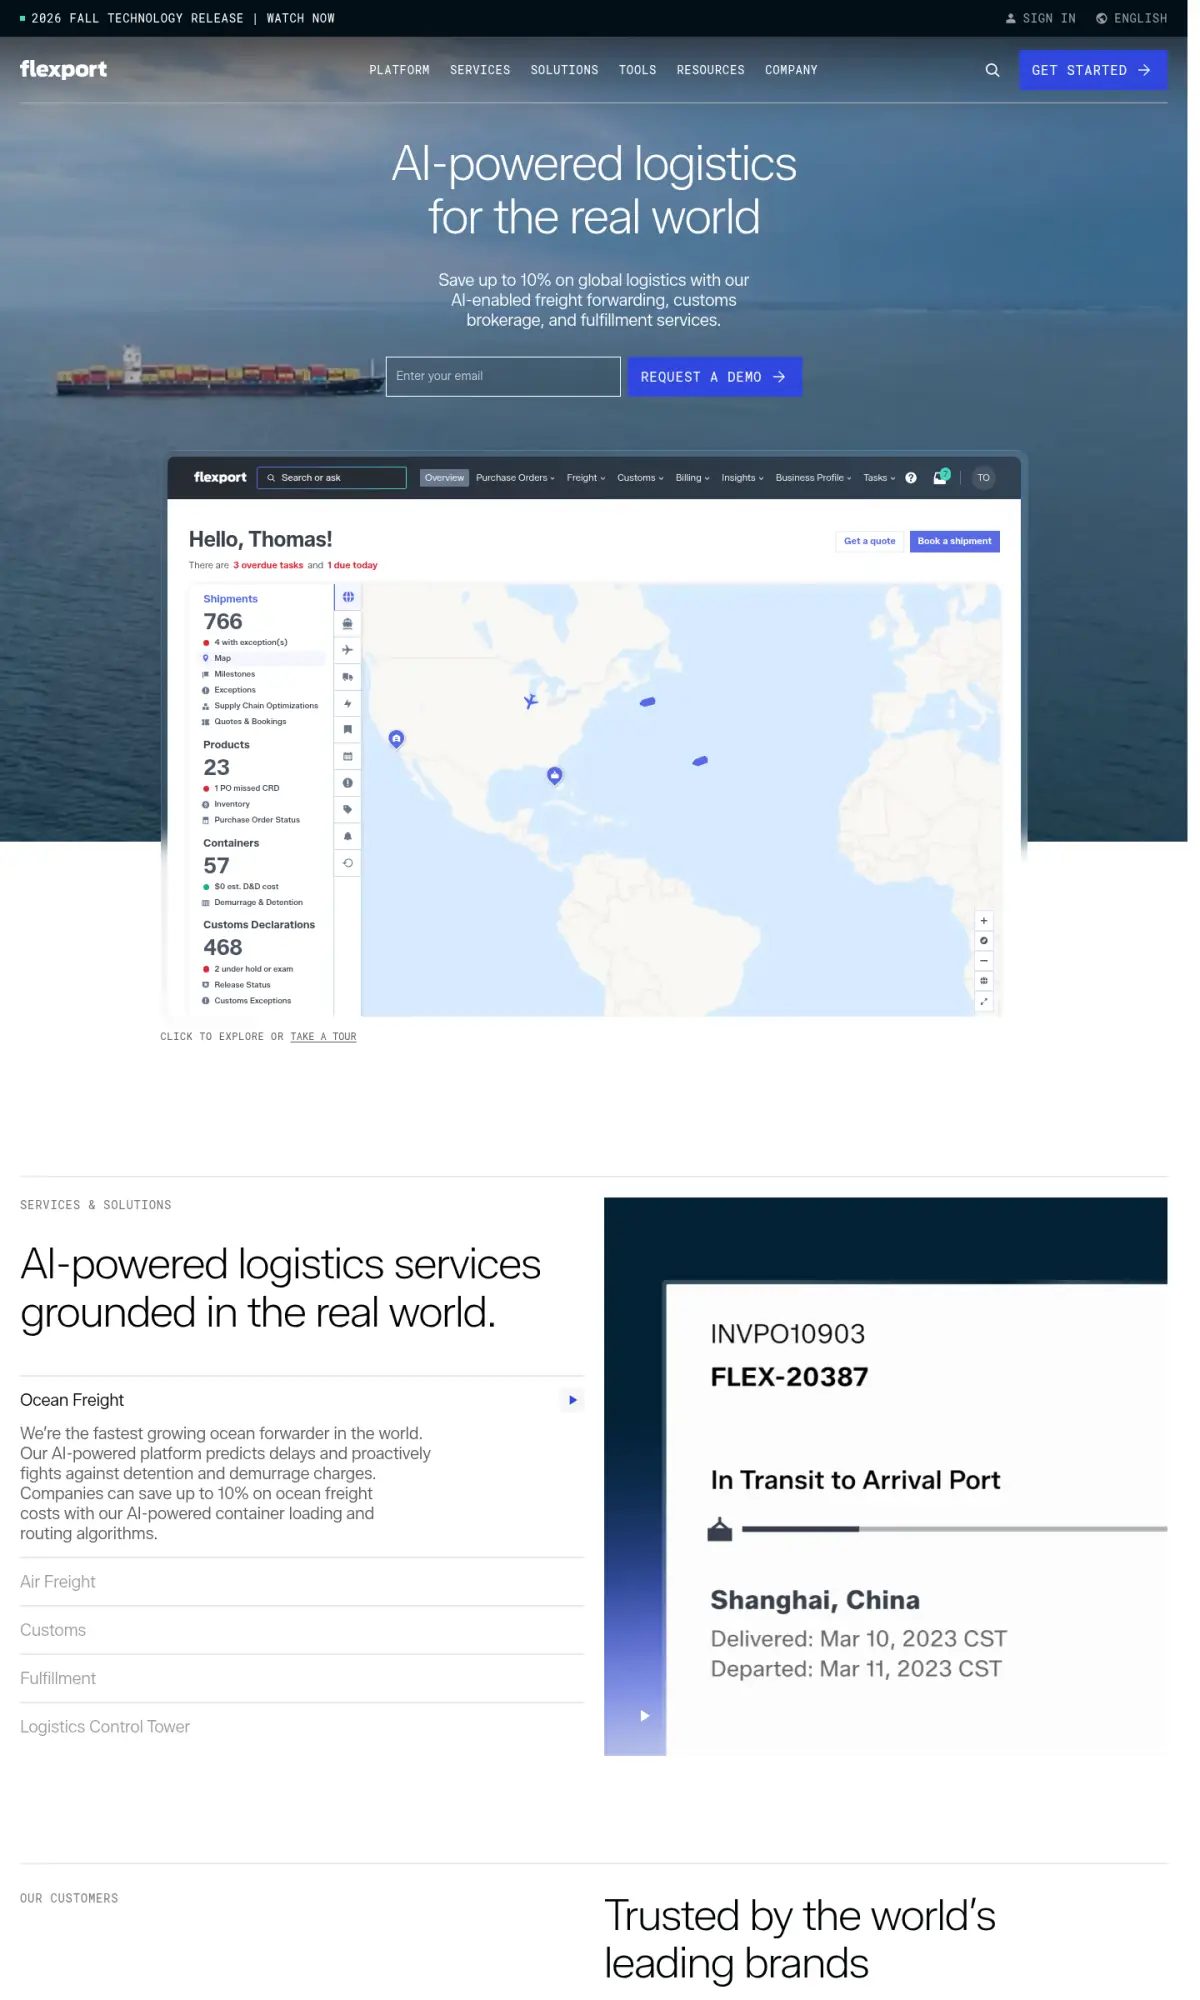Viewport: 1200px width, 2000px height.
Task: Select 'Milestones' under Shipments
Action: pos(234,674)
